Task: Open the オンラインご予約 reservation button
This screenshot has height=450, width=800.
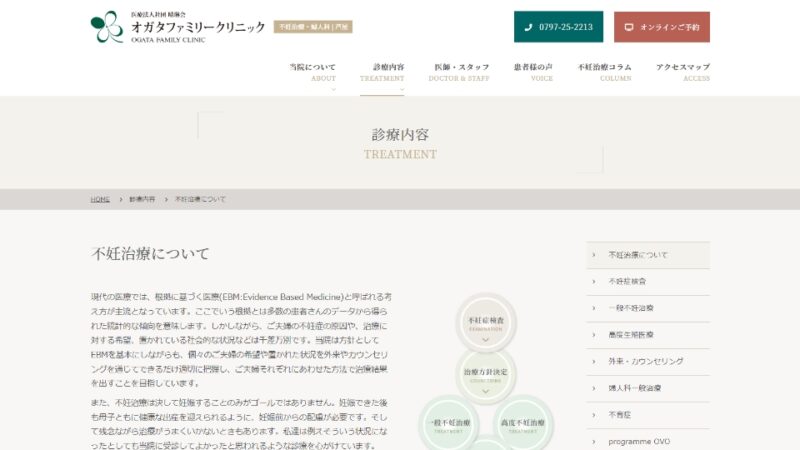Action: pos(662,27)
